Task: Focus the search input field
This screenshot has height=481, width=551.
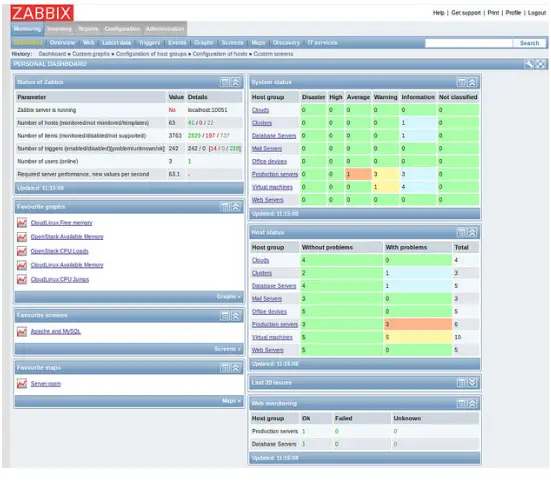Action: point(469,43)
